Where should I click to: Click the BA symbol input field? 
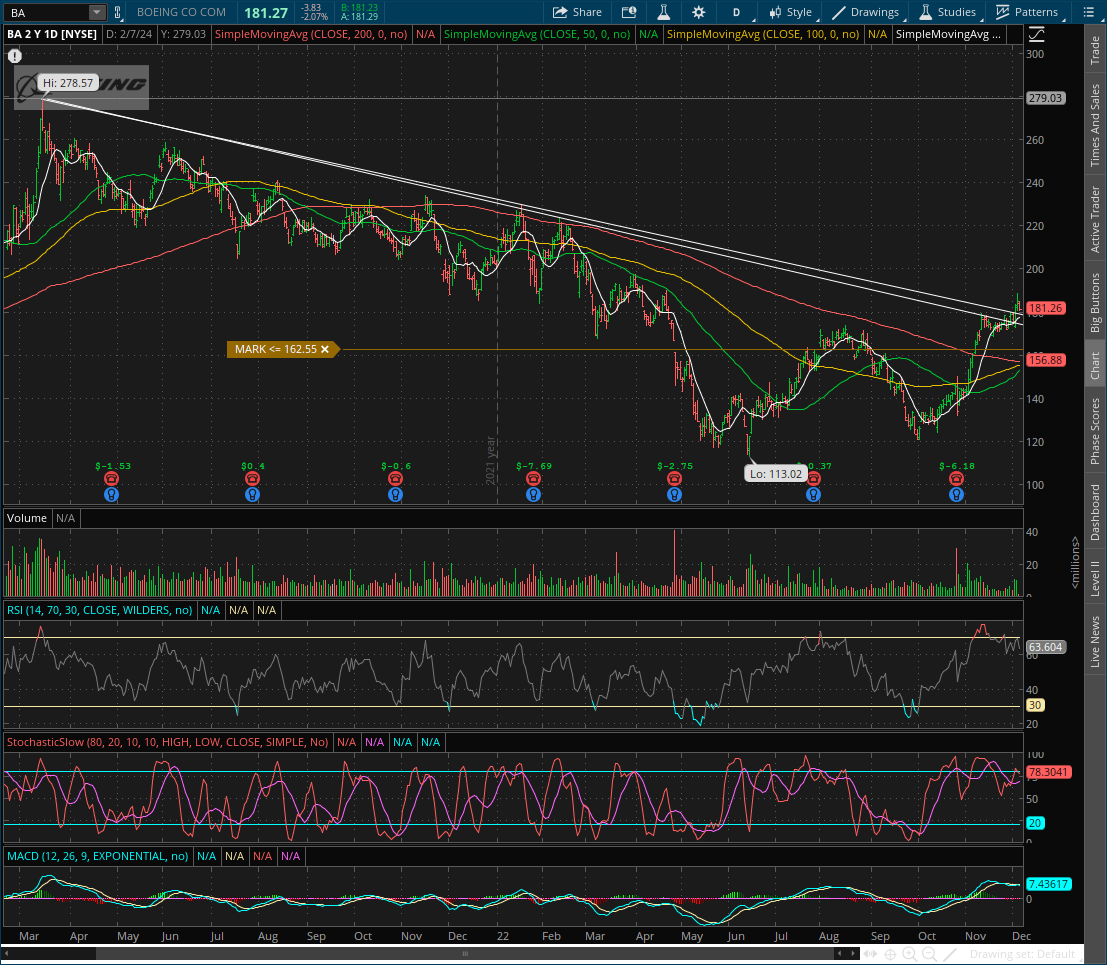pyautogui.click(x=47, y=12)
